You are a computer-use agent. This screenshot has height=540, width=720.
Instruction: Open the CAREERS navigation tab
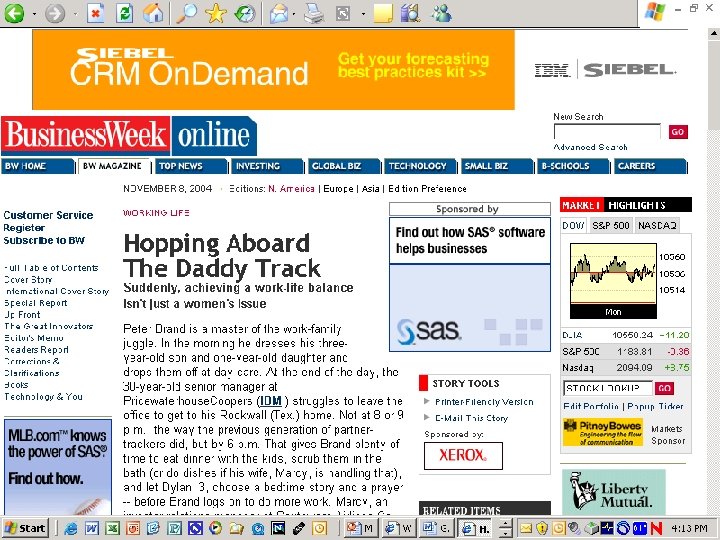click(650, 166)
